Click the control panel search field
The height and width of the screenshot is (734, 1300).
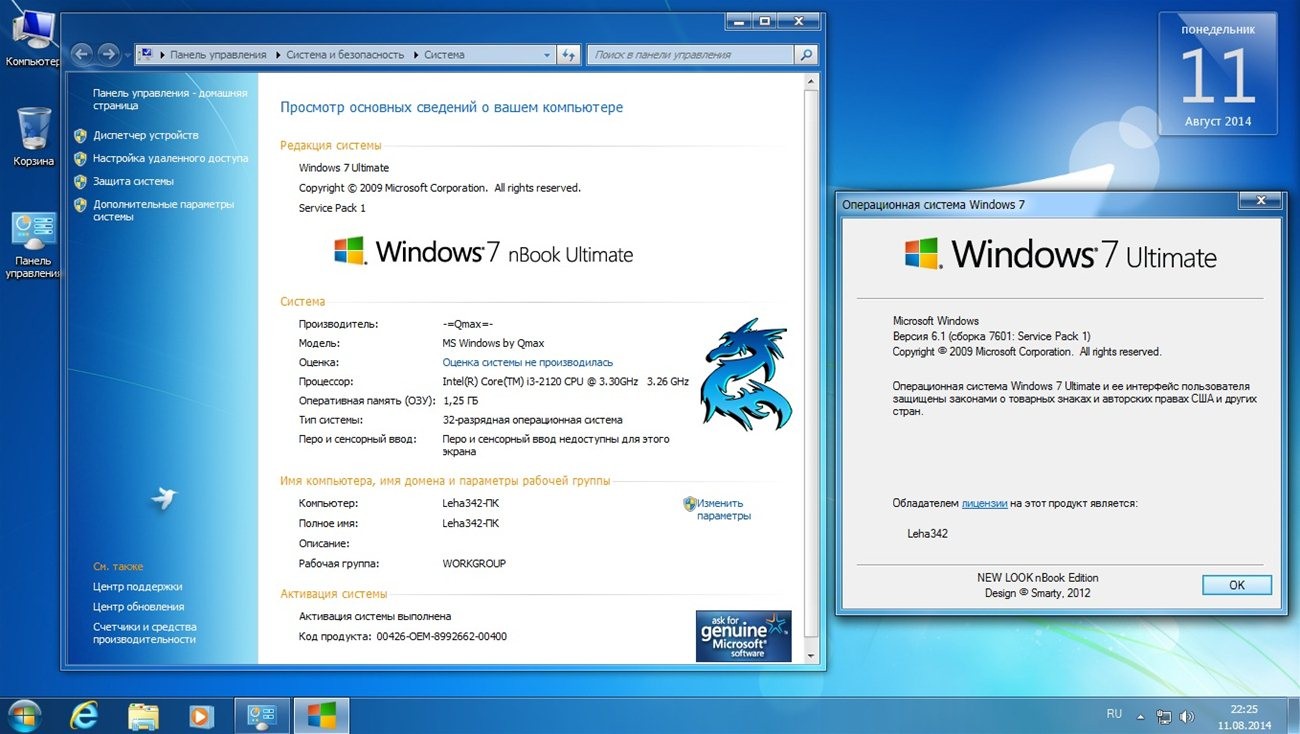(692, 54)
